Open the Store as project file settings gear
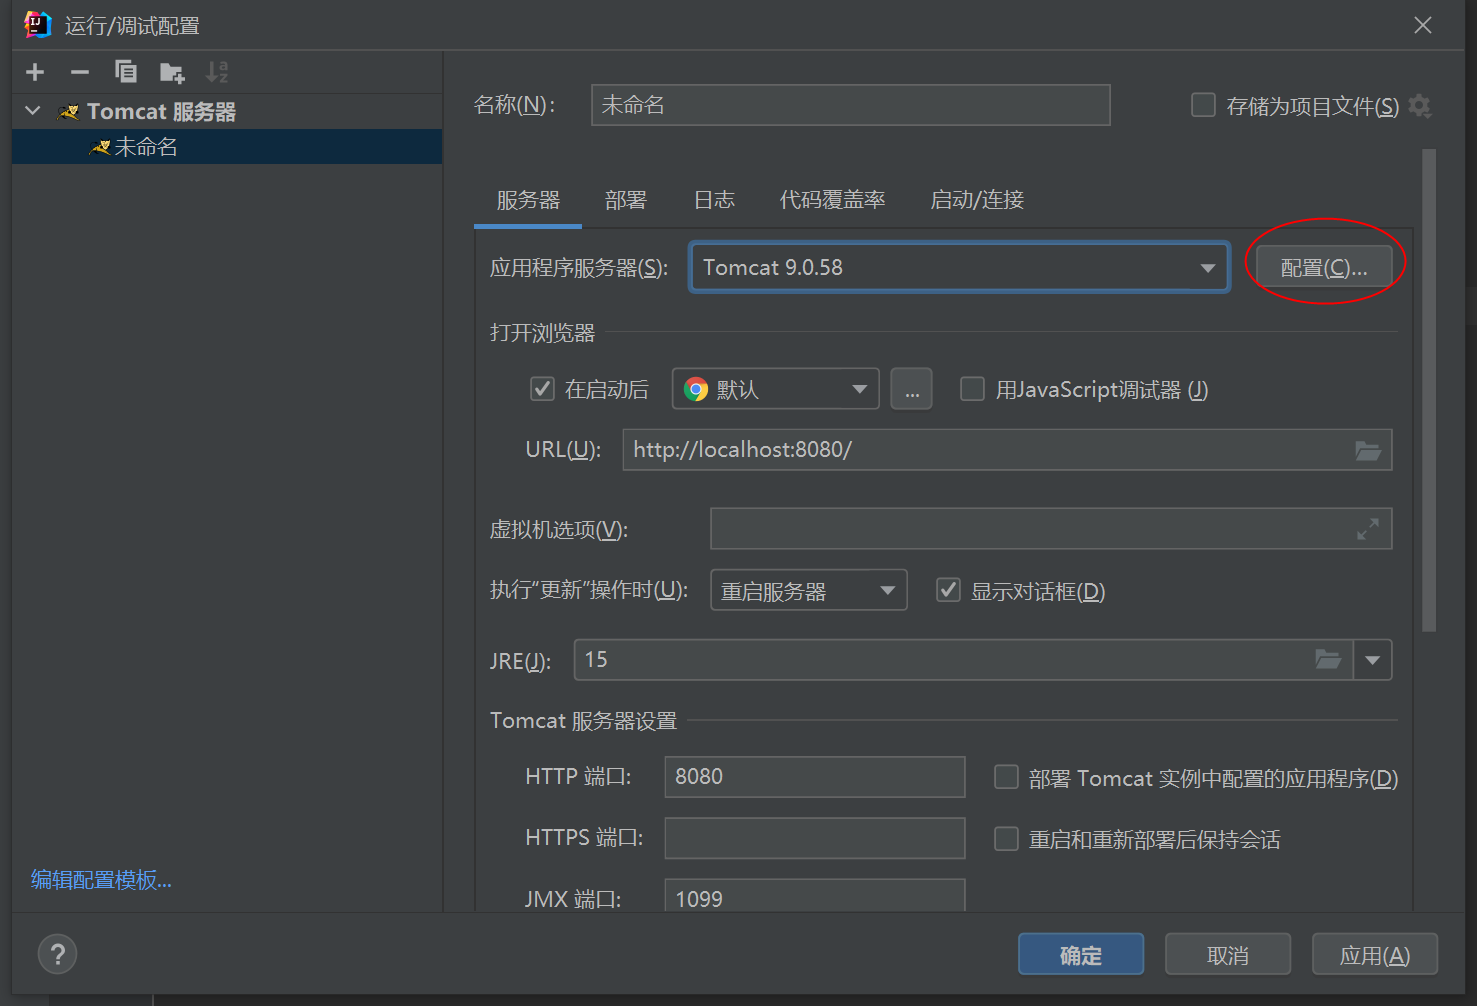 point(1420,106)
